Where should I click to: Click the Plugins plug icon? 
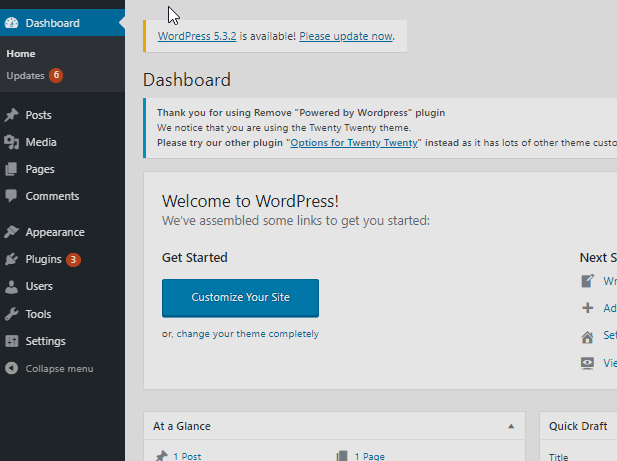(x=11, y=259)
